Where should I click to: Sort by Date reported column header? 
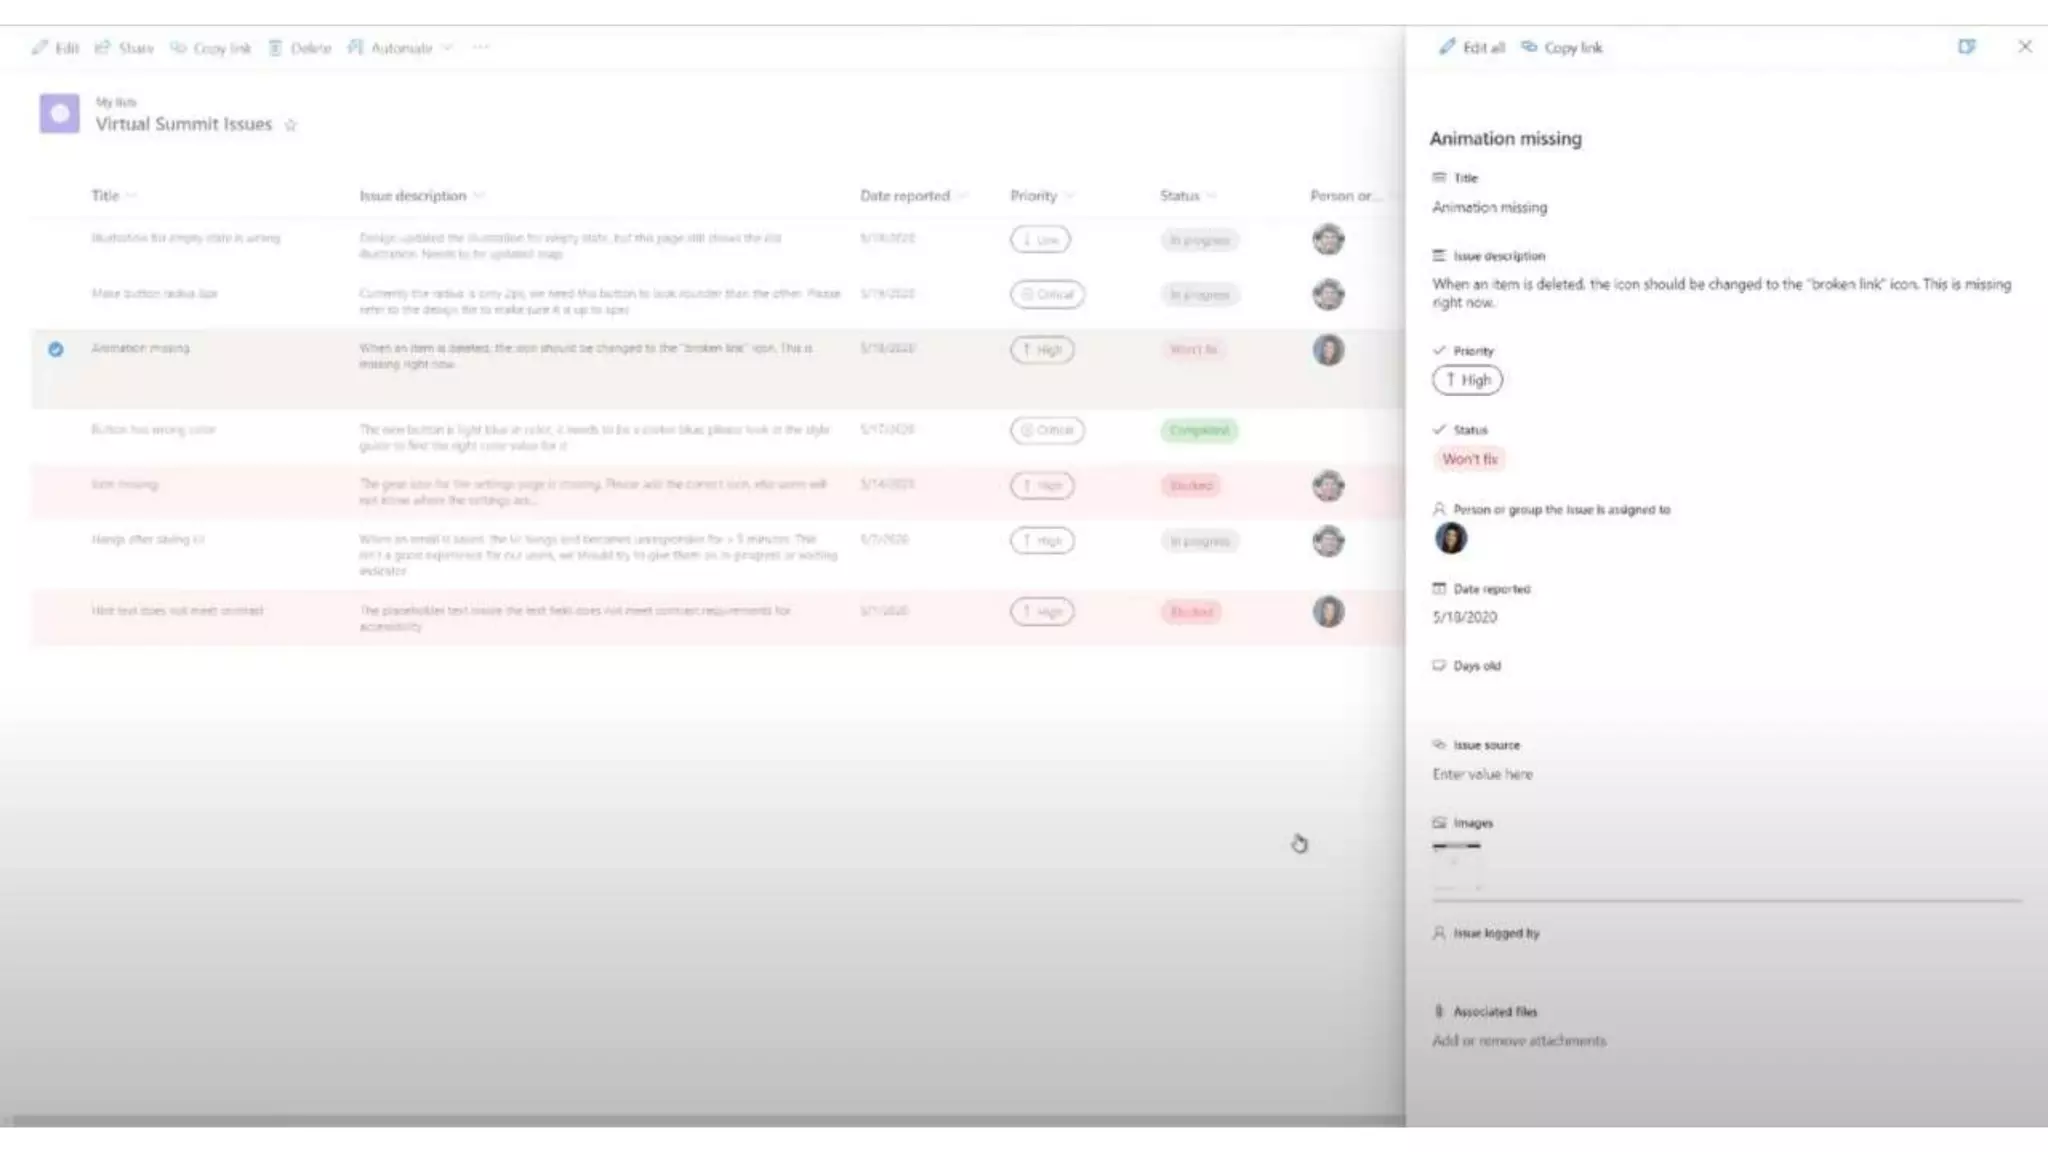[x=905, y=196]
